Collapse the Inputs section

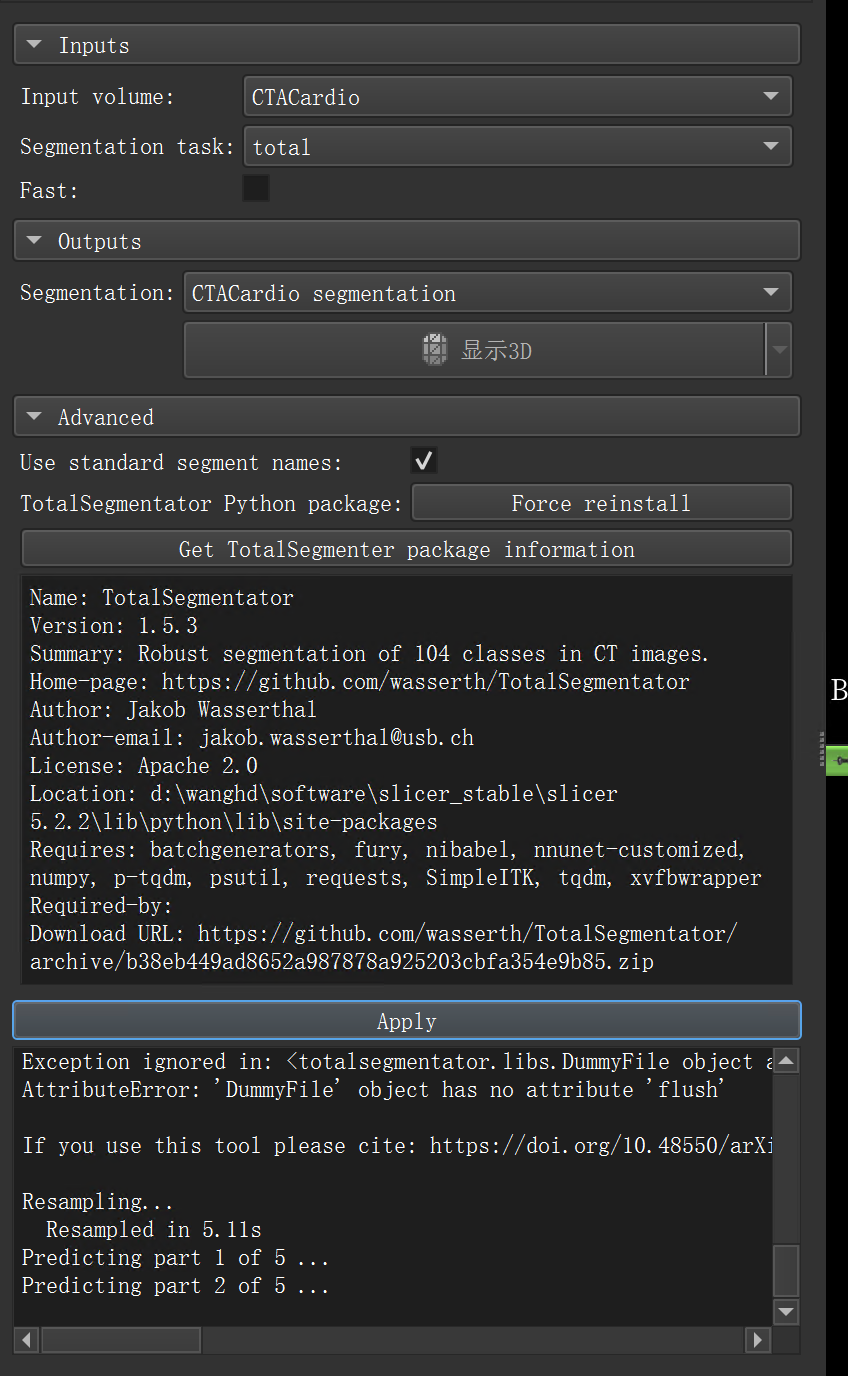coord(33,44)
